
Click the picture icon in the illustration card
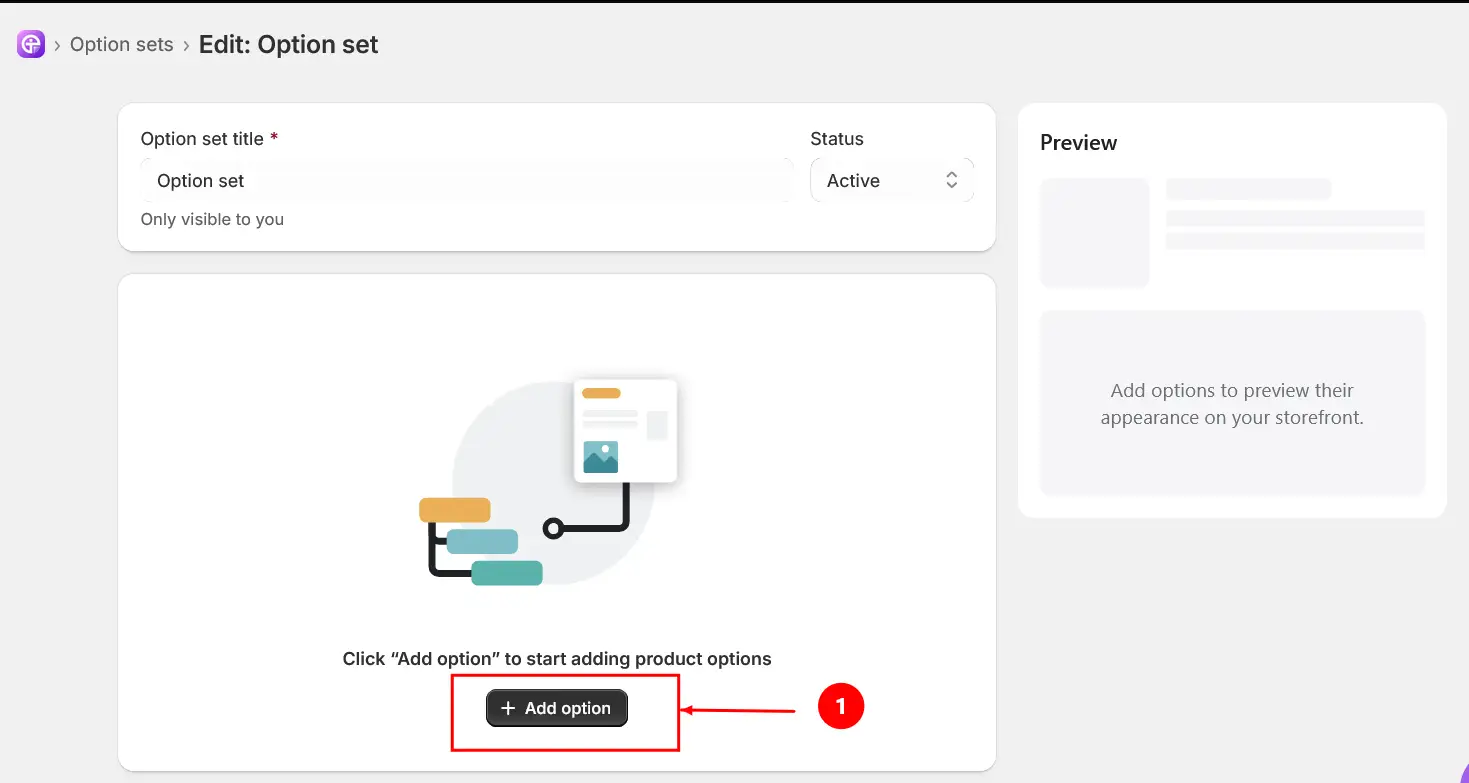(x=601, y=457)
